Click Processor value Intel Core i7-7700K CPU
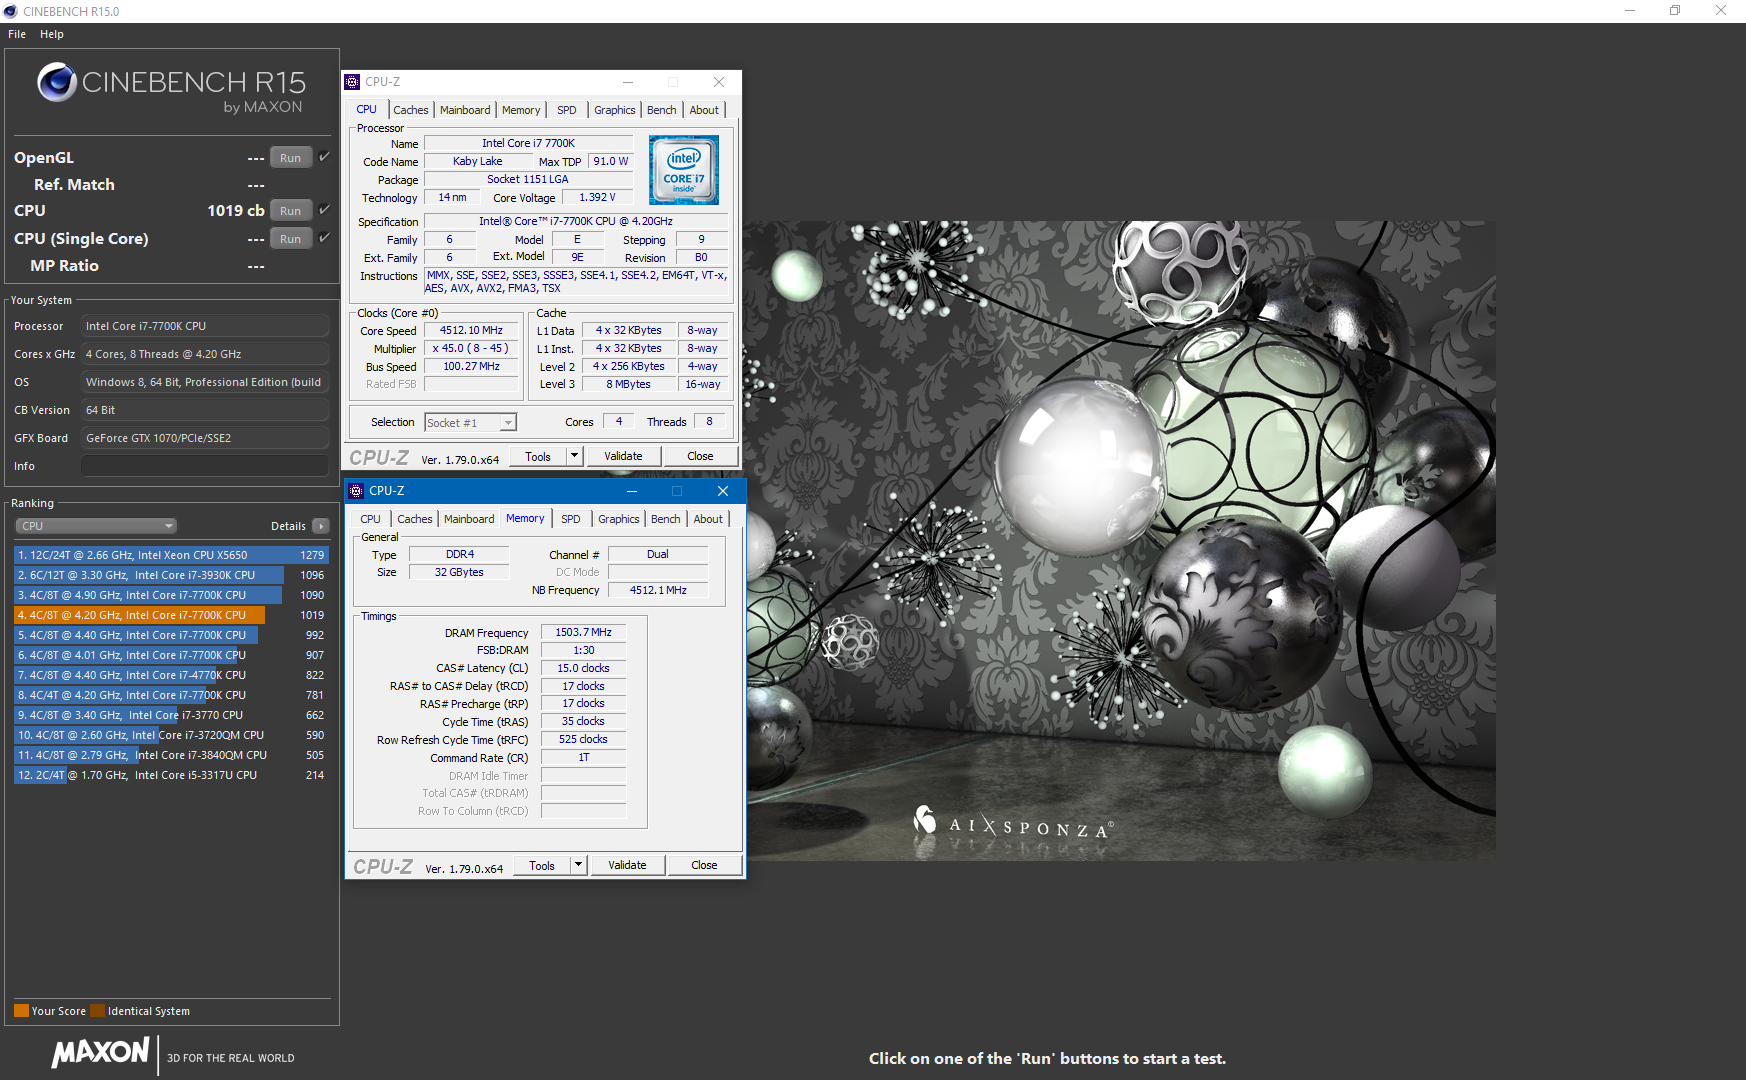 pos(205,326)
